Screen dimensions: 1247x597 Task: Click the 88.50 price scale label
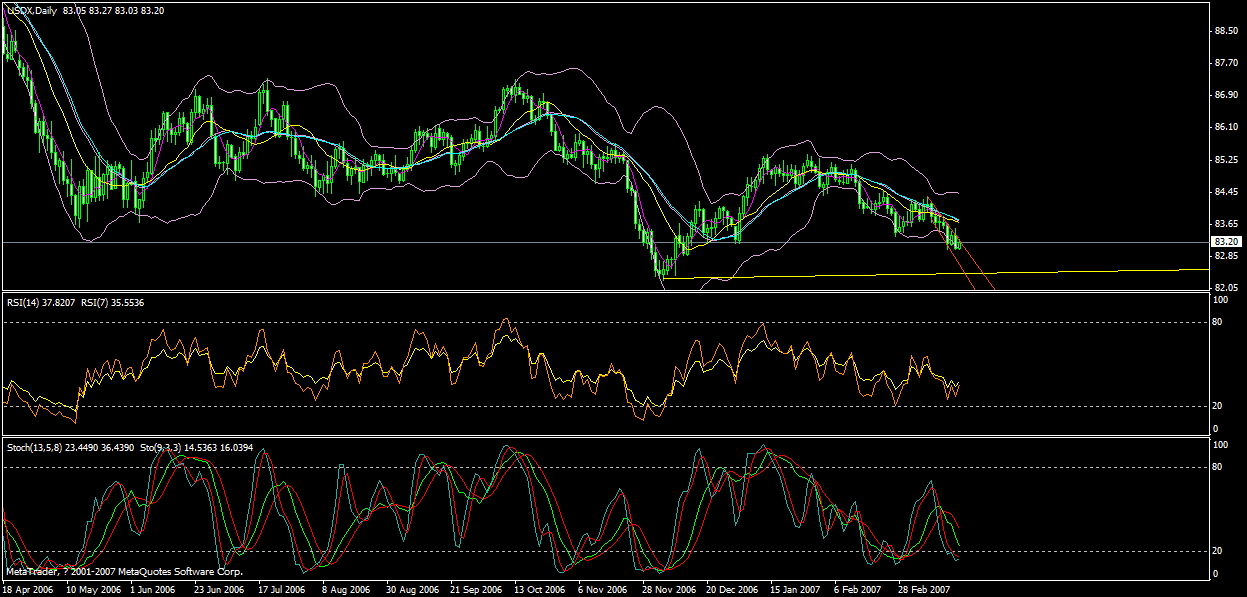(x=1226, y=31)
